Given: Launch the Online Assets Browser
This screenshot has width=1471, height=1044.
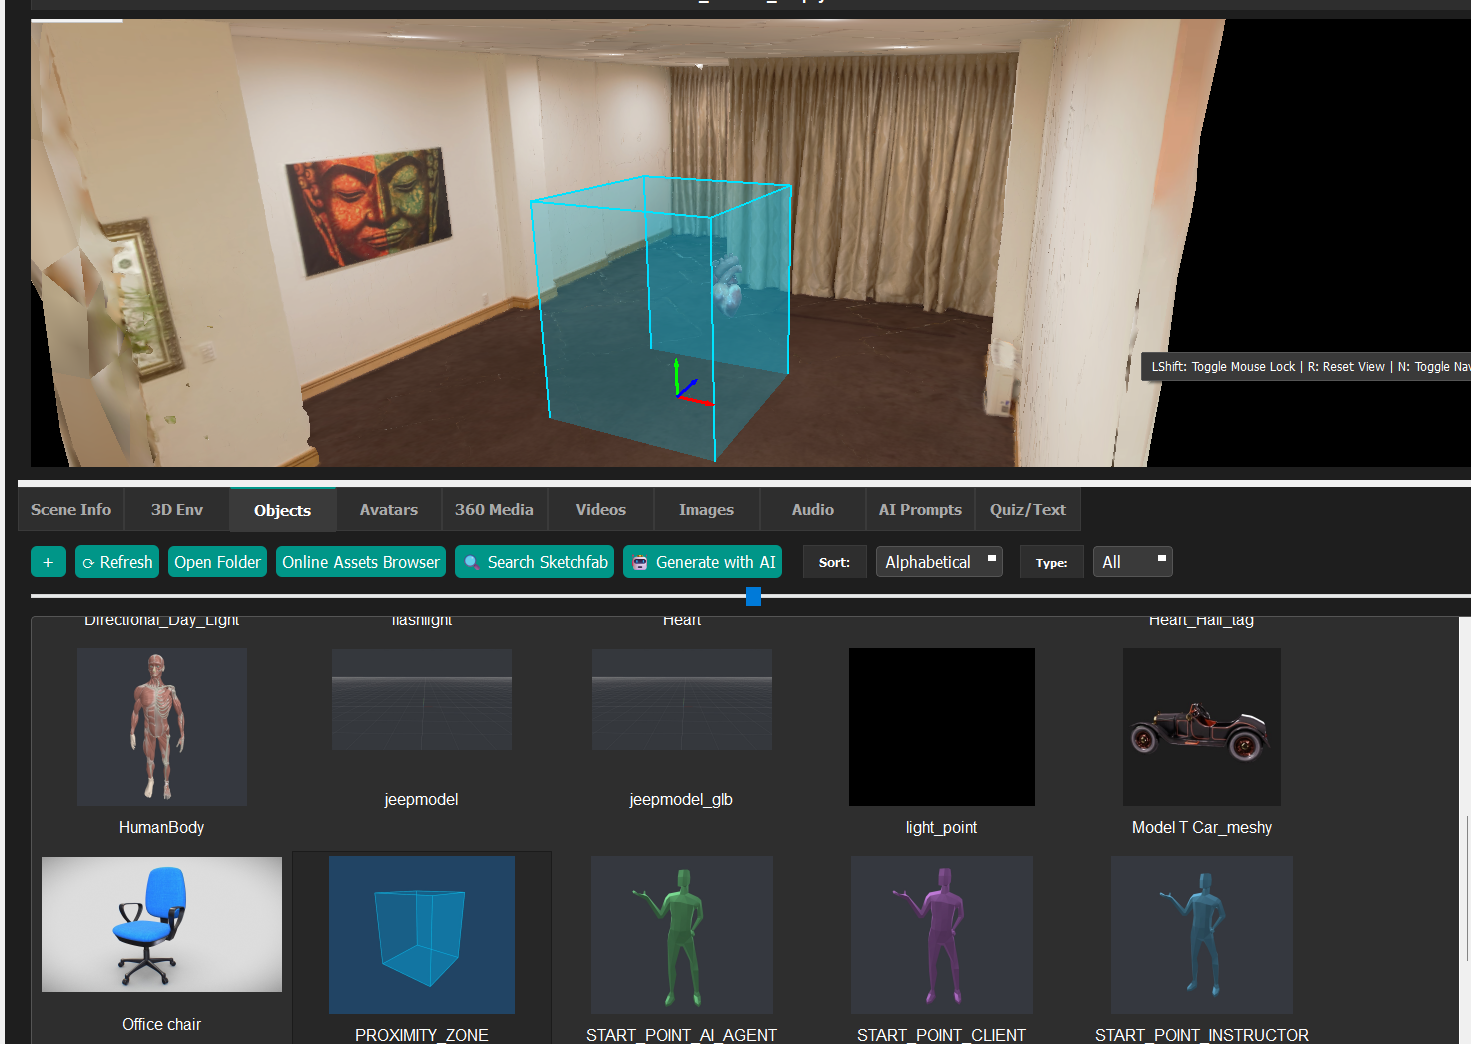Looking at the screenshot, I should coord(361,562).
